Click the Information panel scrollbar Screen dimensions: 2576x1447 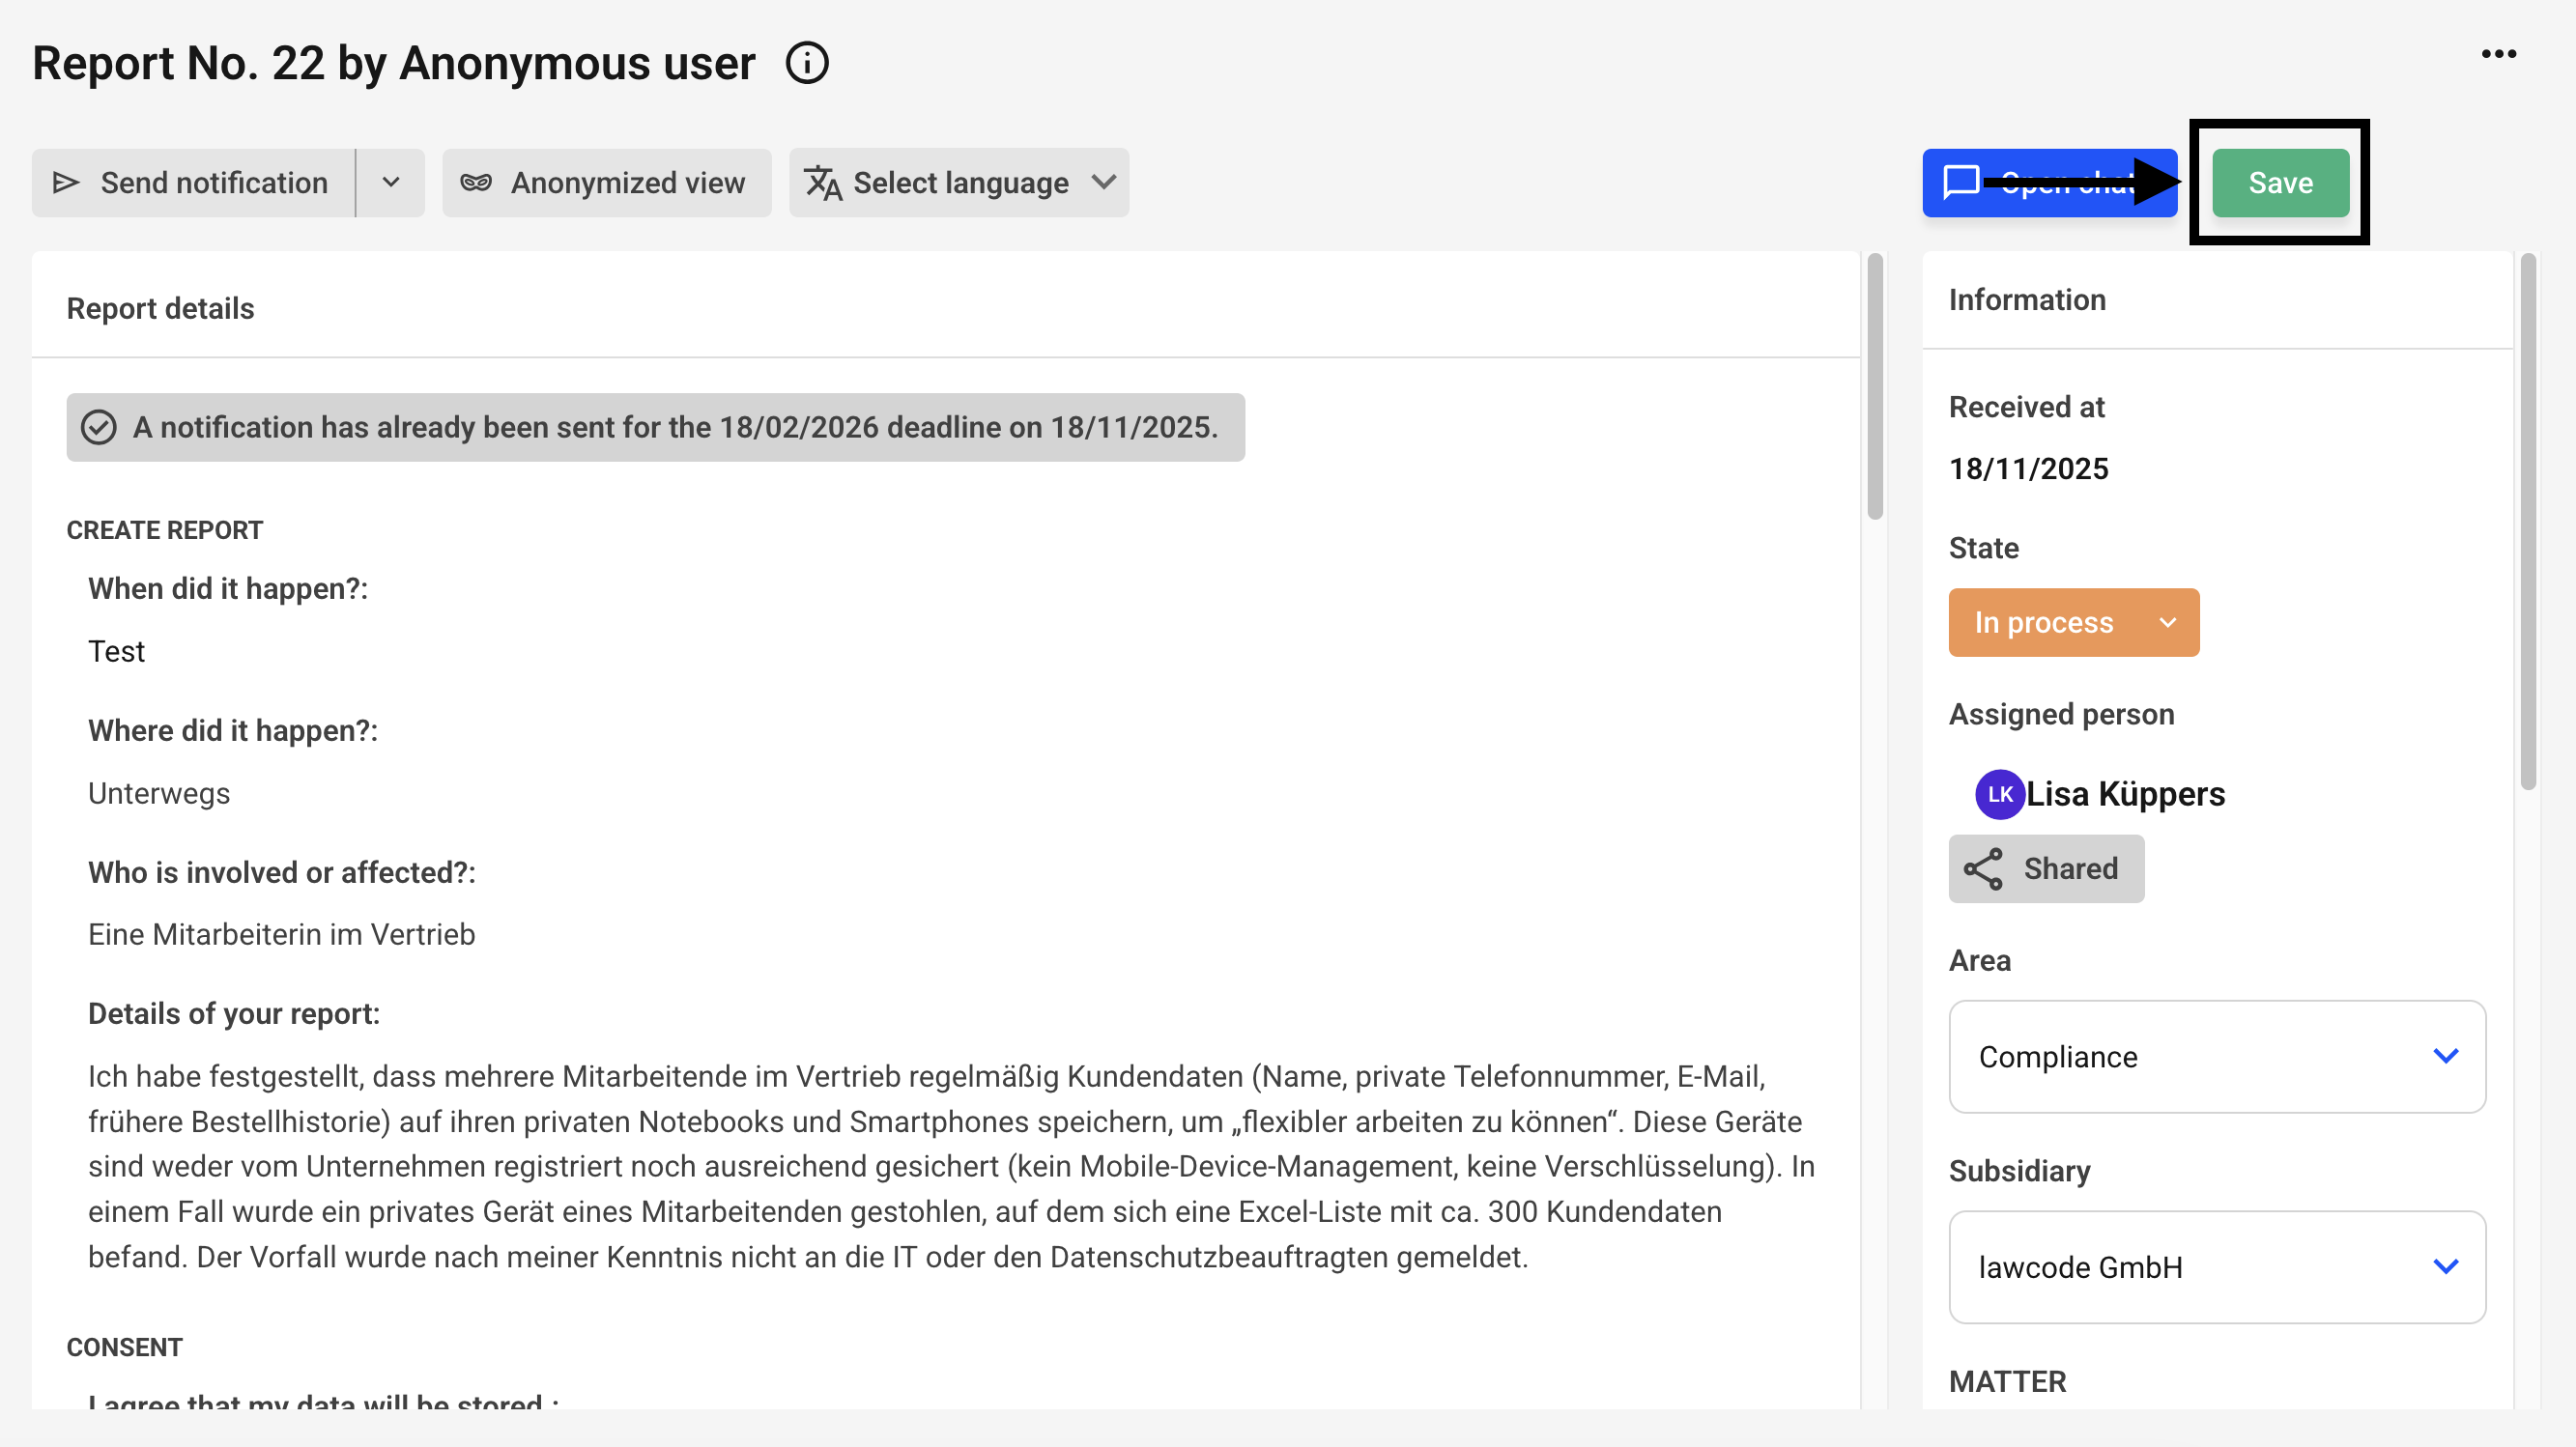[2528, 522]
